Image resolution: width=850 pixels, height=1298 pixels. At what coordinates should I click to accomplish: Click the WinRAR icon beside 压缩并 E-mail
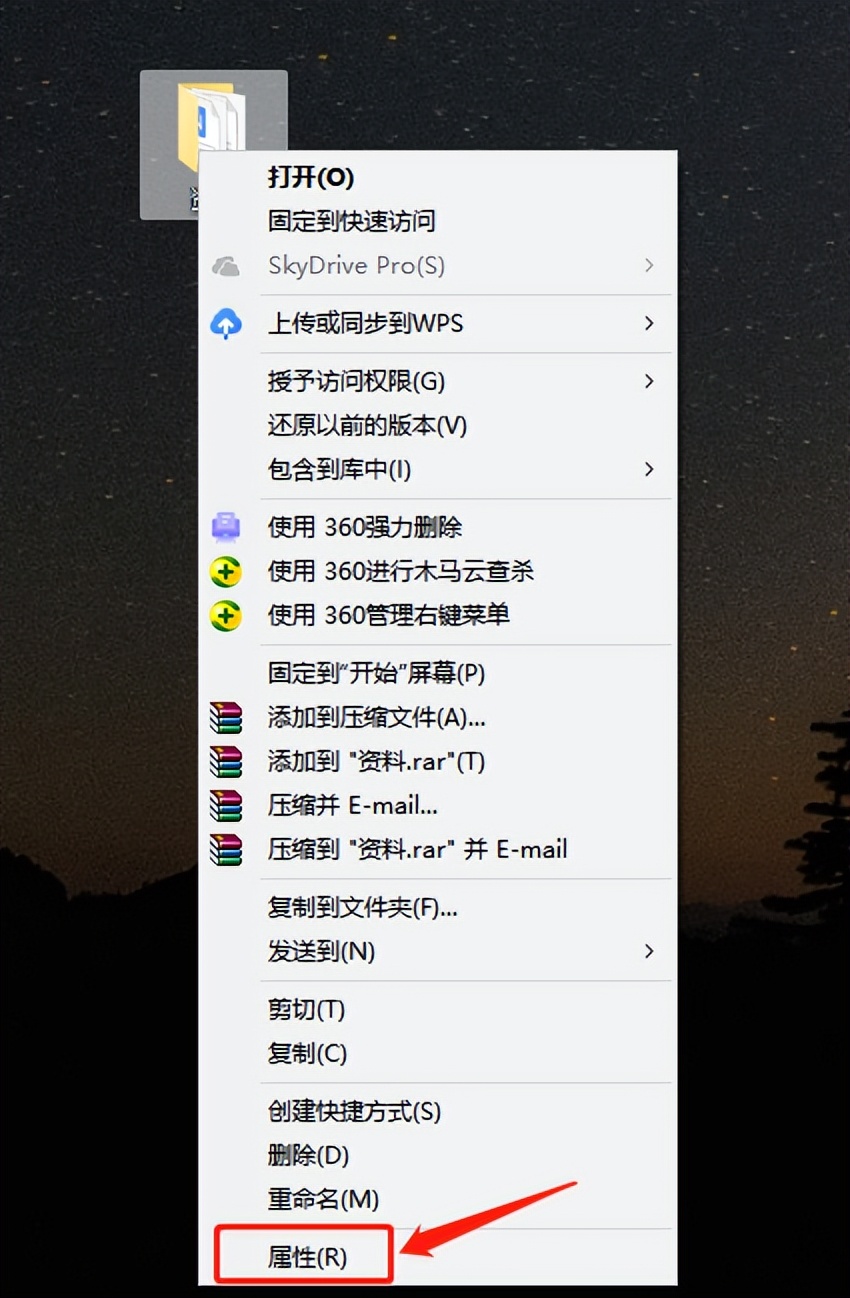[226, 805]
